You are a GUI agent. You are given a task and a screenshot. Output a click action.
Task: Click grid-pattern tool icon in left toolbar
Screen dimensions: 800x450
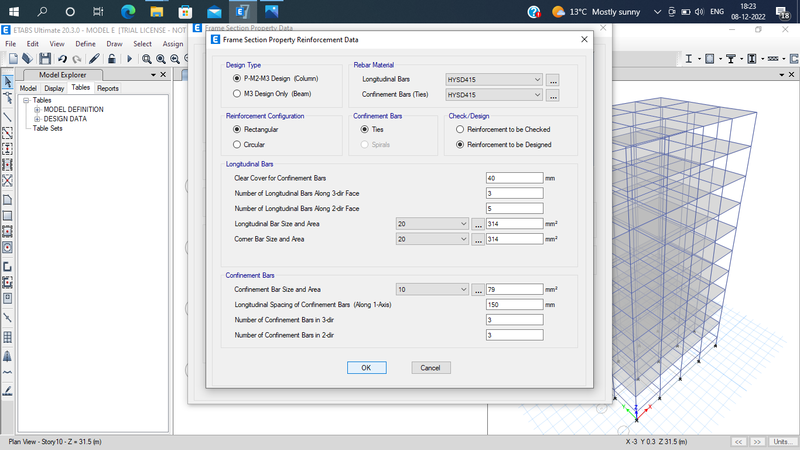8,337
